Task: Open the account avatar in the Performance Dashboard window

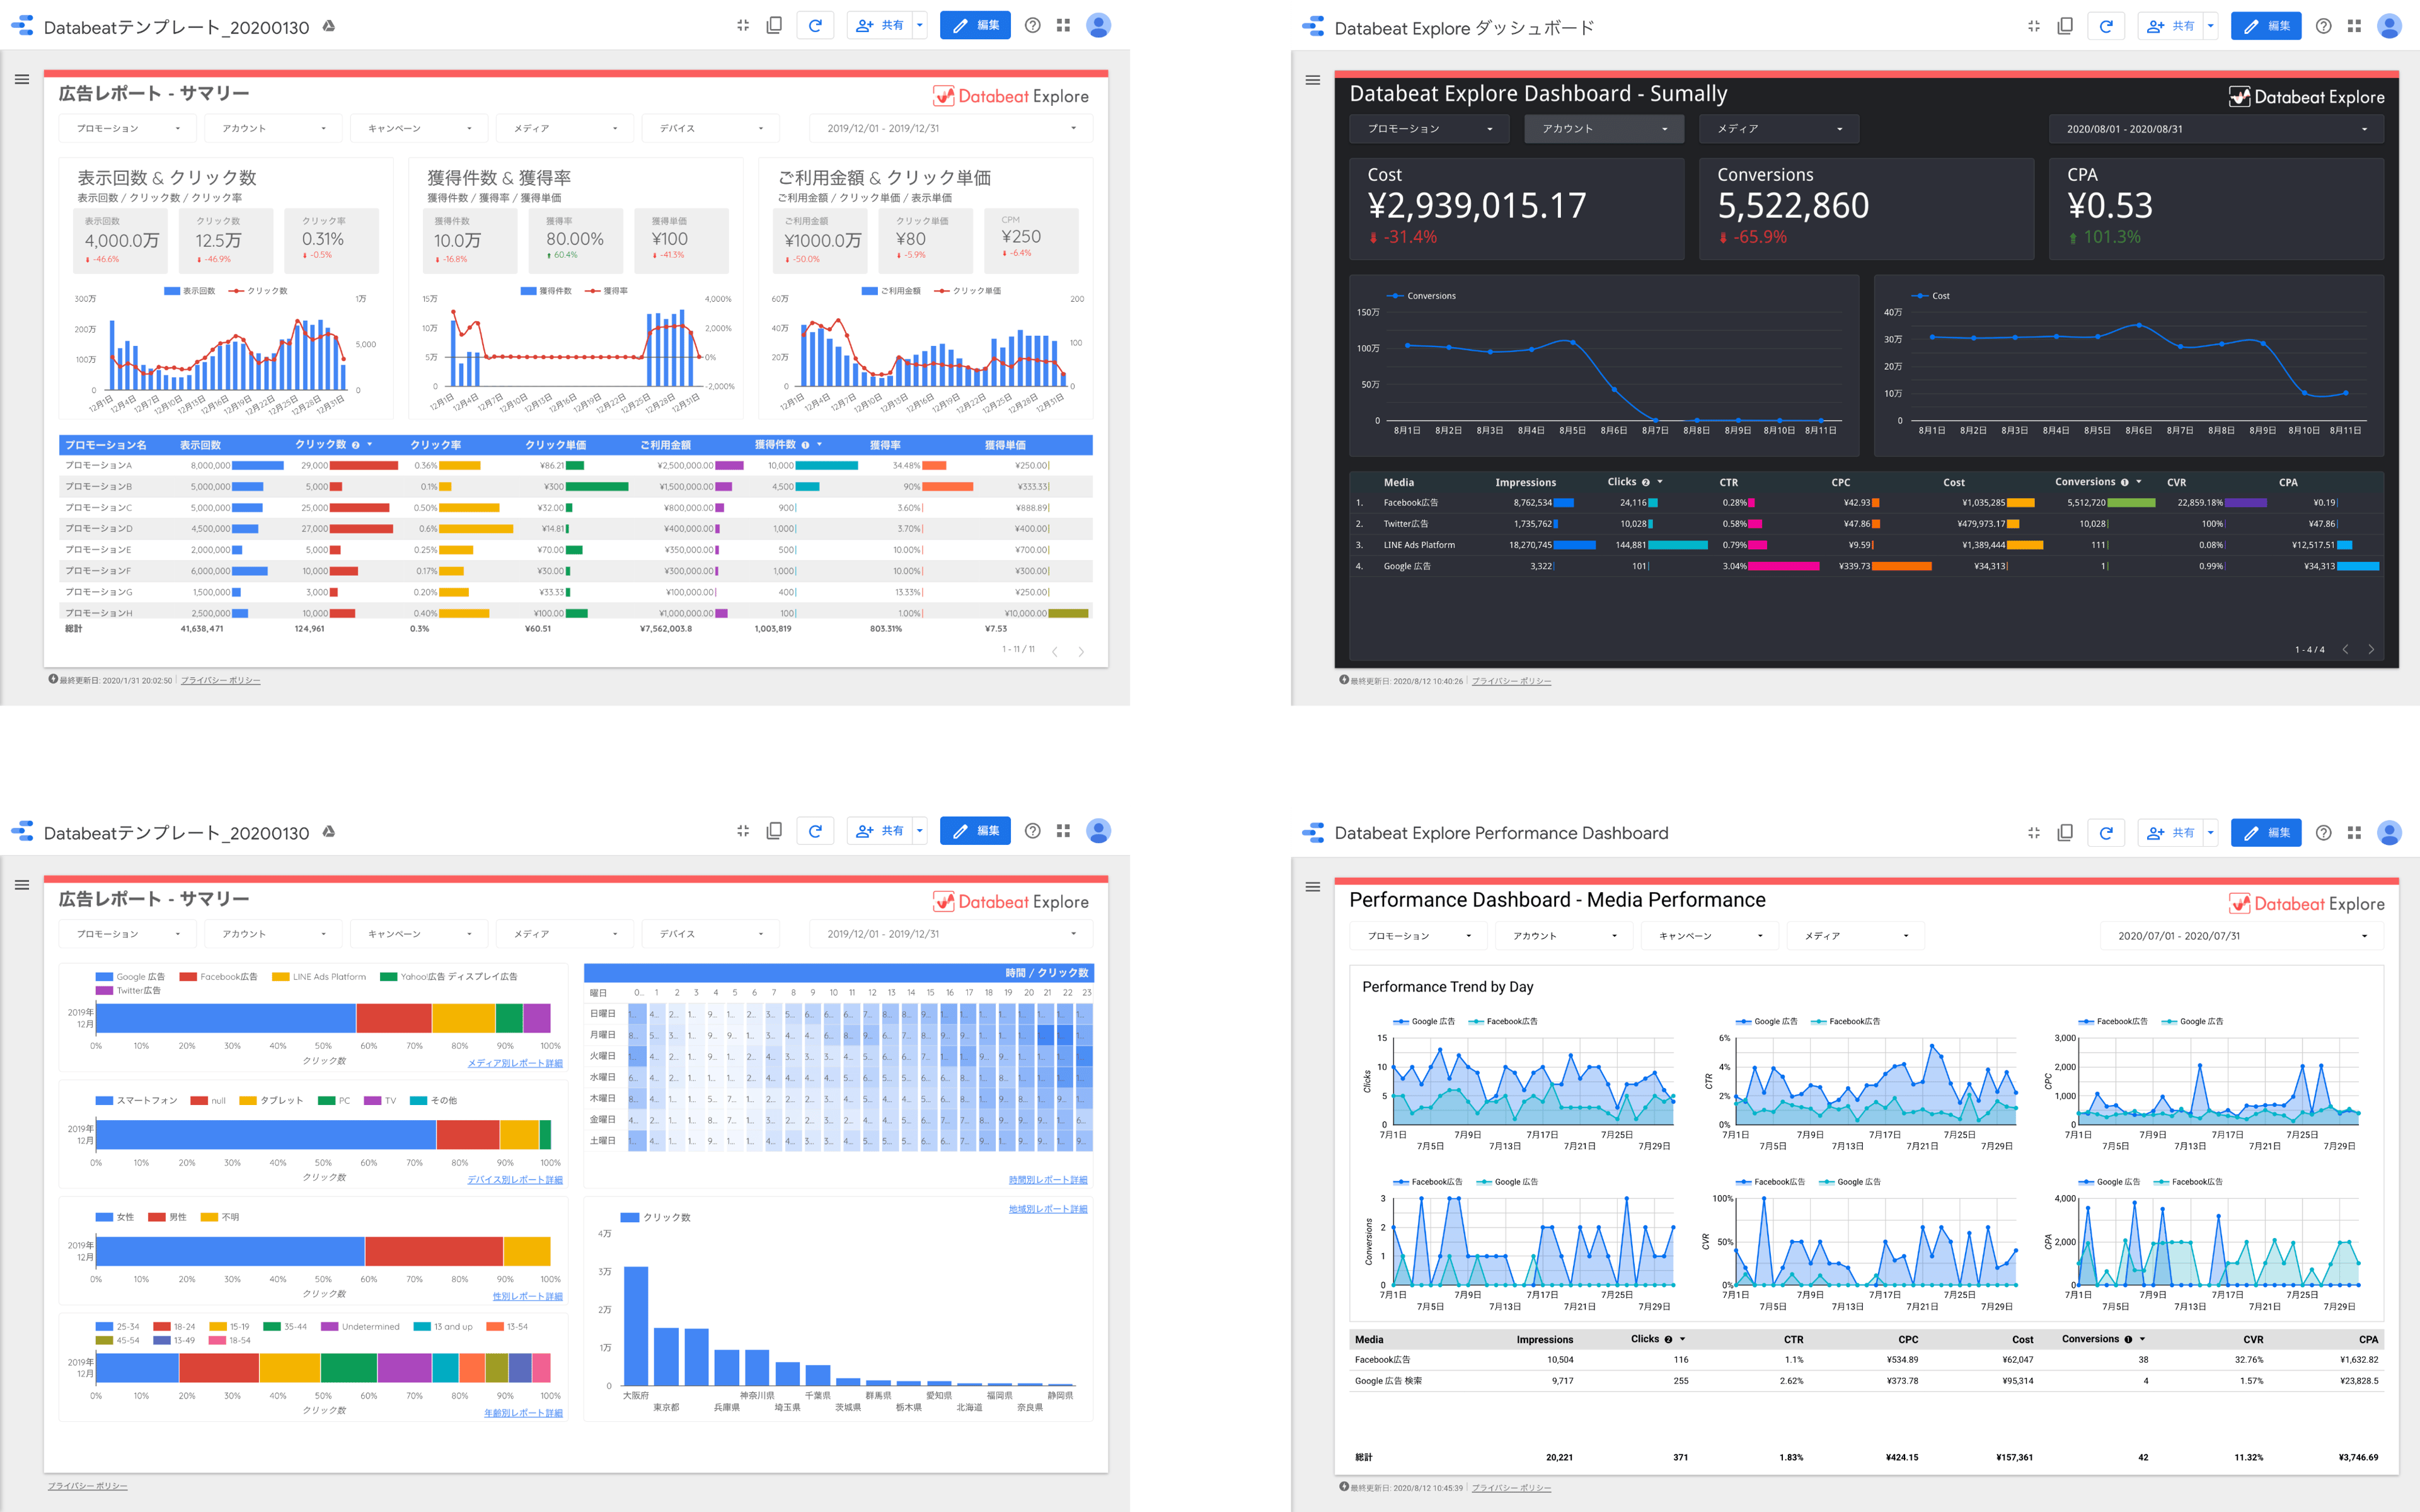Action: coord(2389,832)
